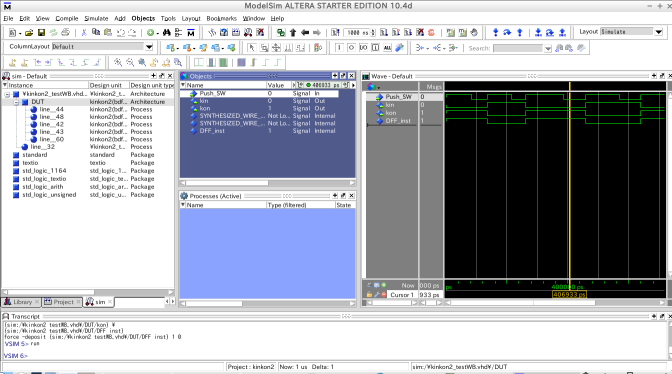Click the Insert Cursor wave icon
This screenshot has height=374, width=672.
coord(12,63)
